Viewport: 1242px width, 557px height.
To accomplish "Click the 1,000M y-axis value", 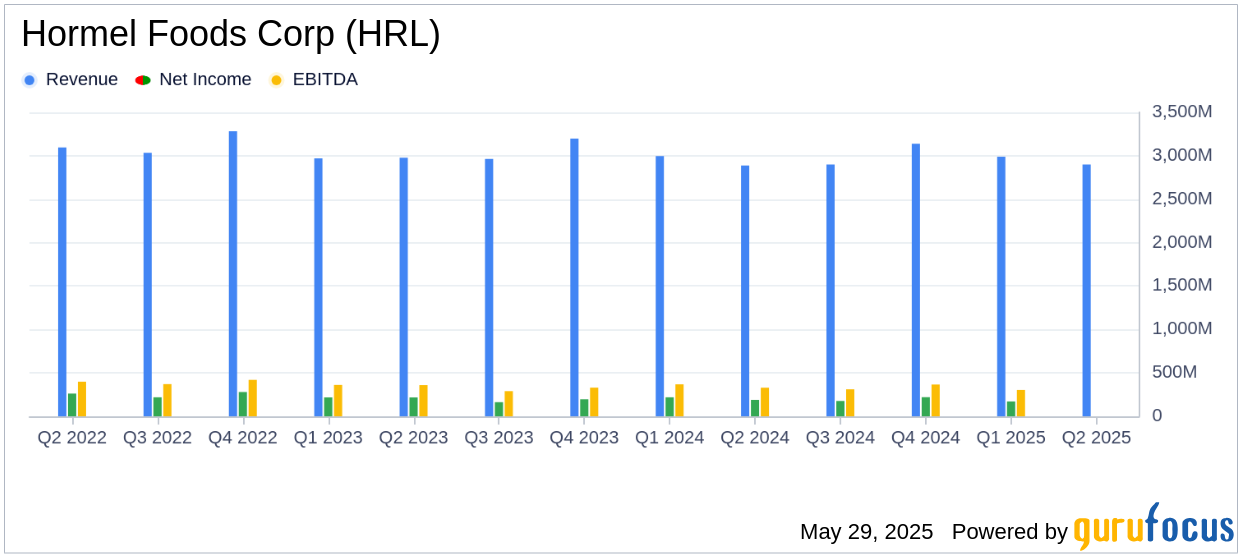I will coord(1182,329).
